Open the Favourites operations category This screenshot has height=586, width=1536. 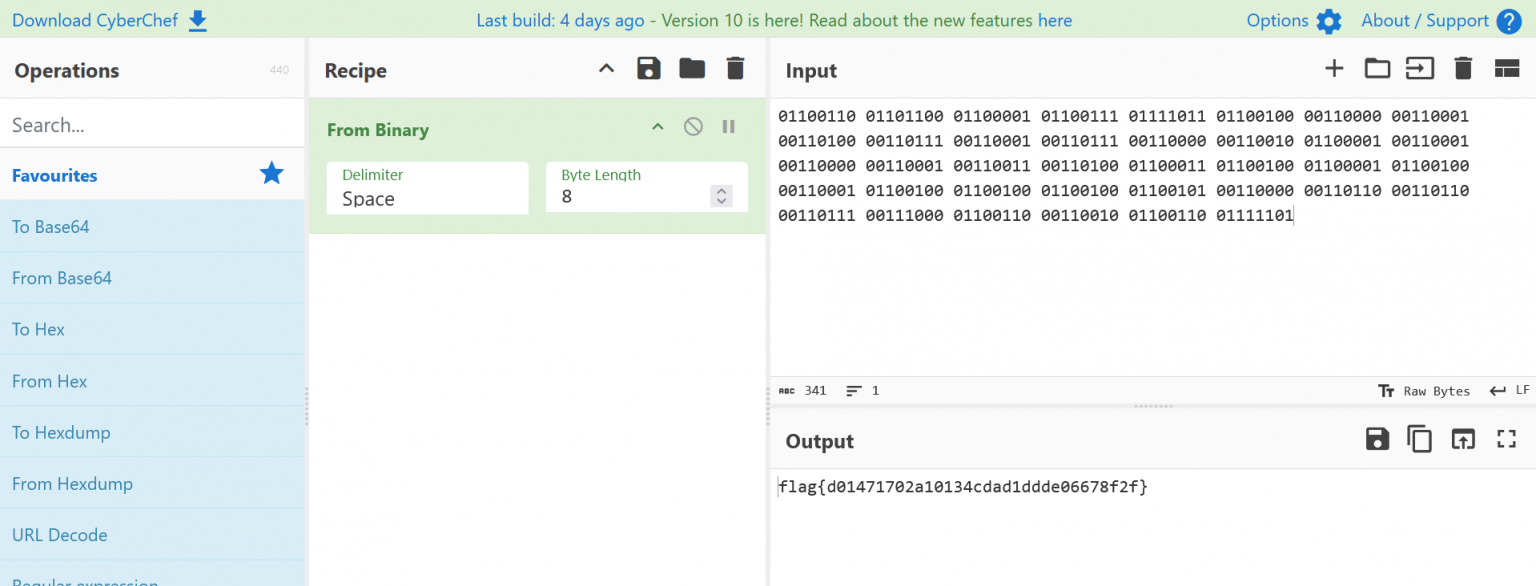click(54, 175)
